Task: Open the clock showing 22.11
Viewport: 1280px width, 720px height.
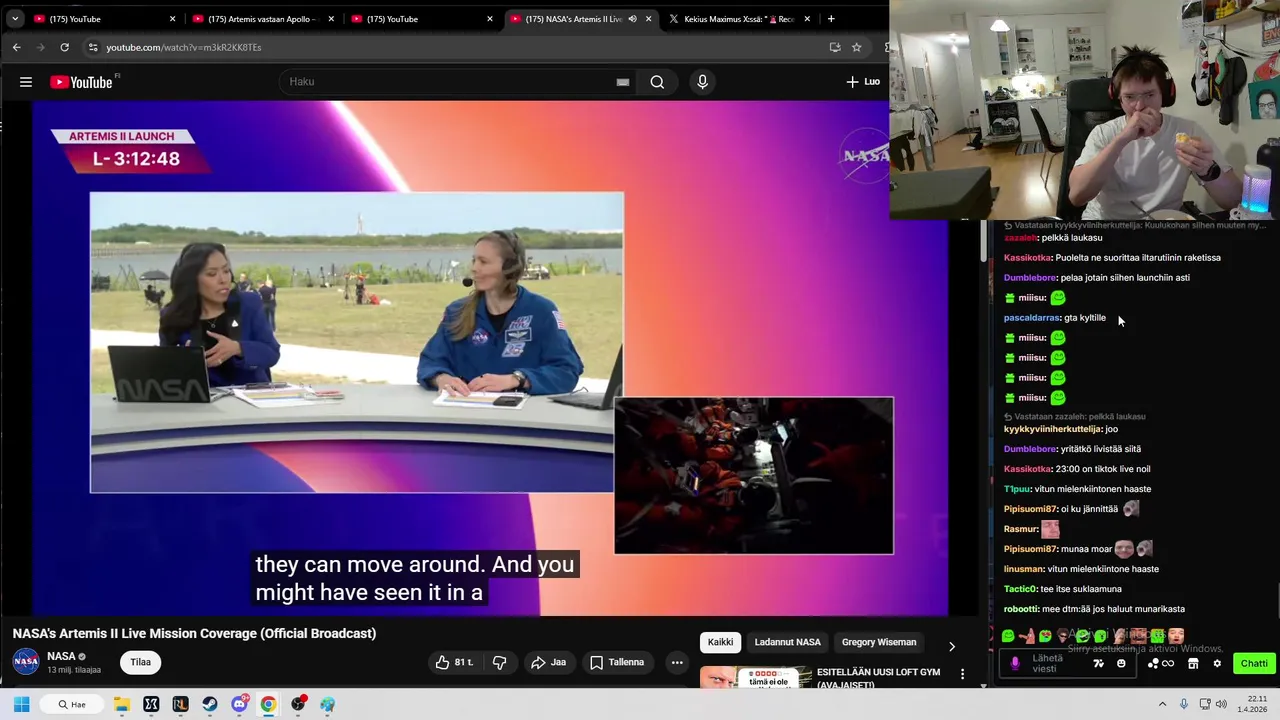Action: [1252, 704]
